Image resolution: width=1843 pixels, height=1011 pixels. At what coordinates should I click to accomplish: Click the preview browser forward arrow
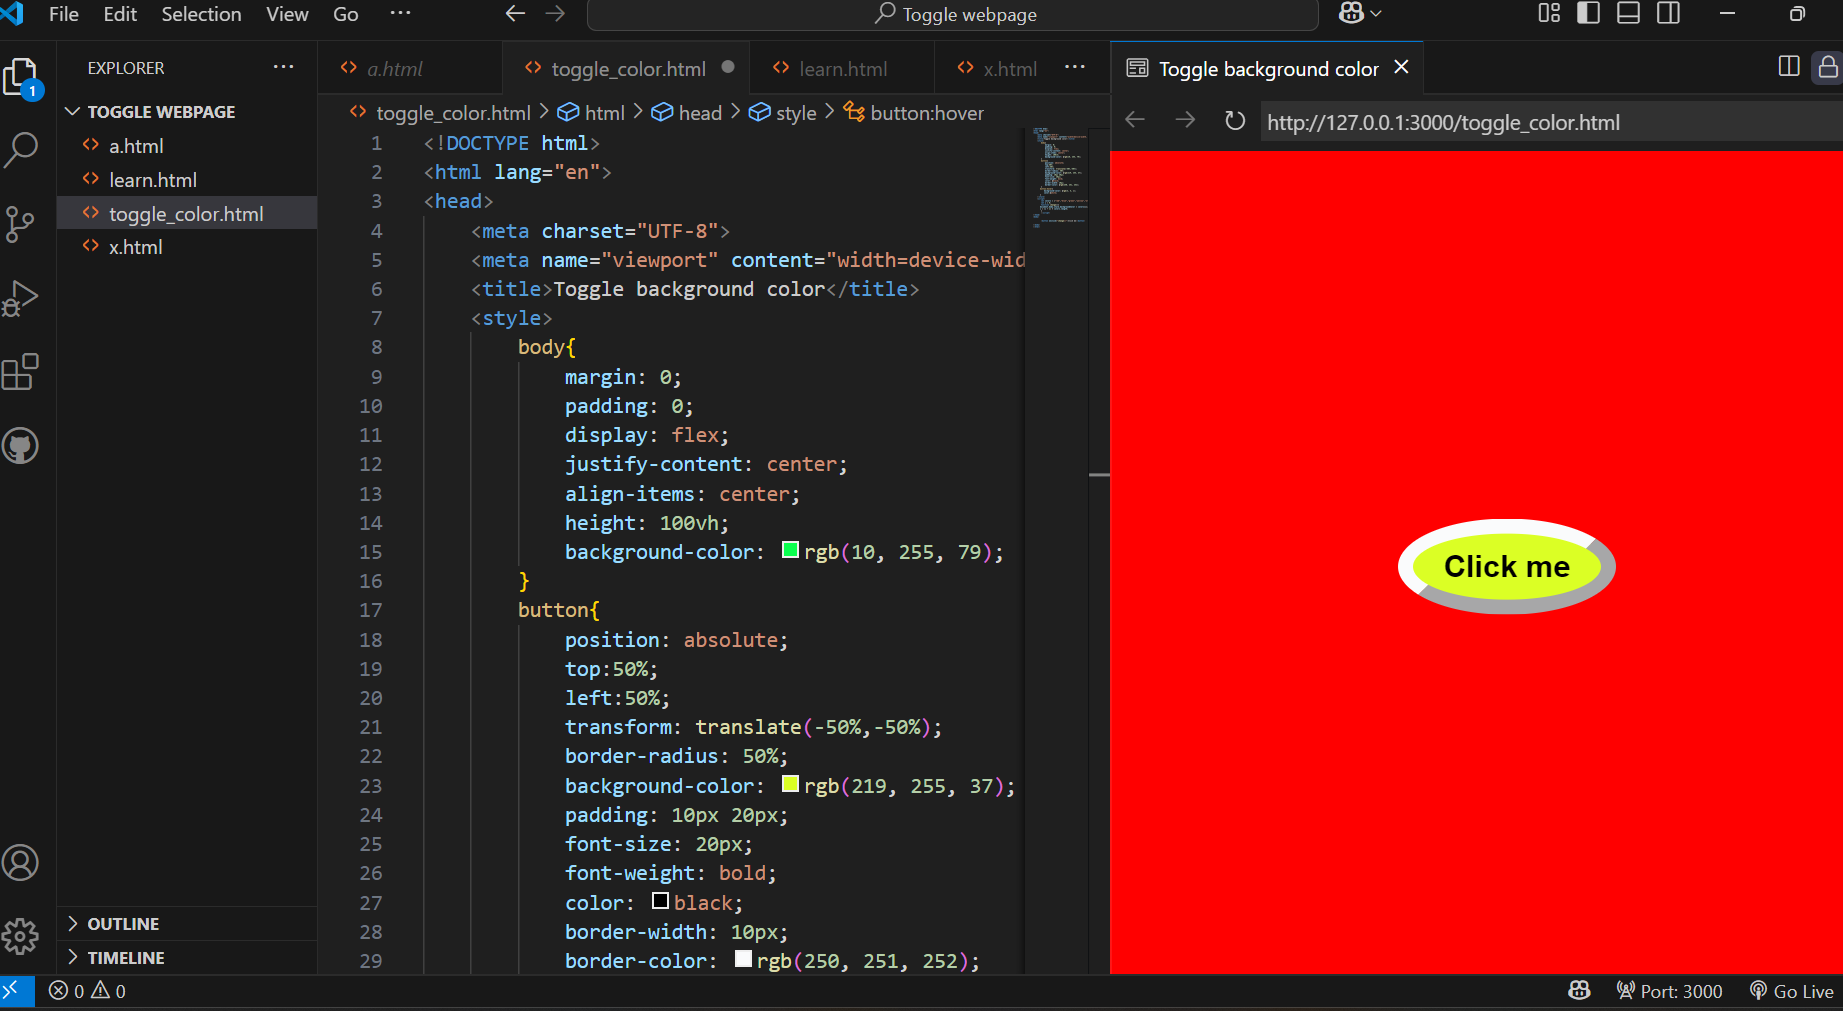point(1185,120)
